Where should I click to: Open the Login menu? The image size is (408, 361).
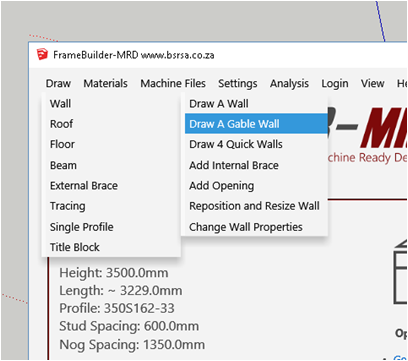point(335,83)
